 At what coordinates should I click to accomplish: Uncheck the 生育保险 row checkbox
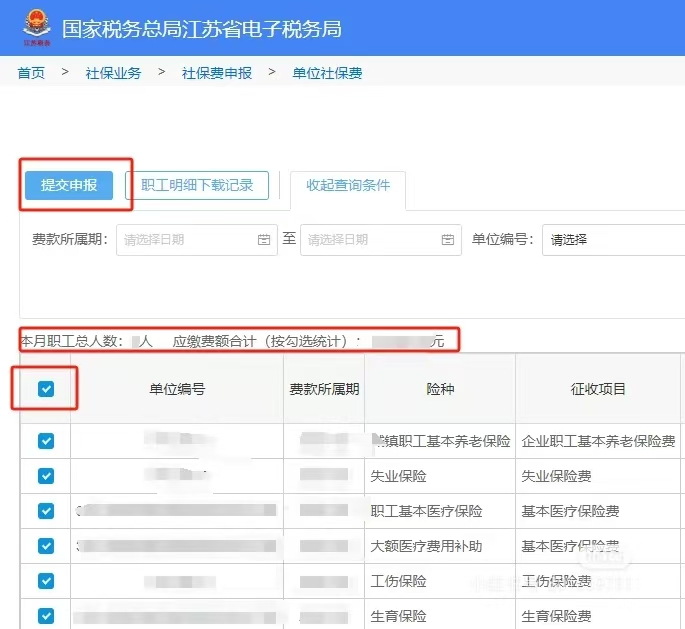click(46, 616)
